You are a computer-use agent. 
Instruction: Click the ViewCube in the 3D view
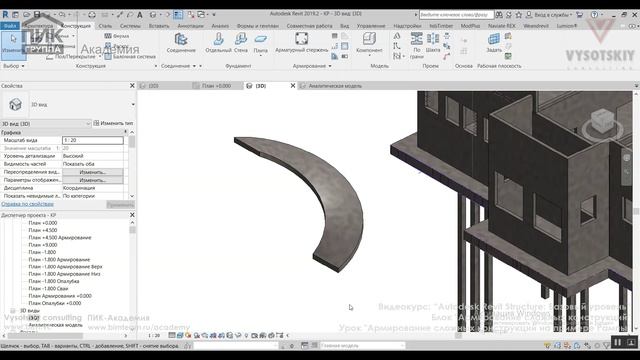coord(602,122)
